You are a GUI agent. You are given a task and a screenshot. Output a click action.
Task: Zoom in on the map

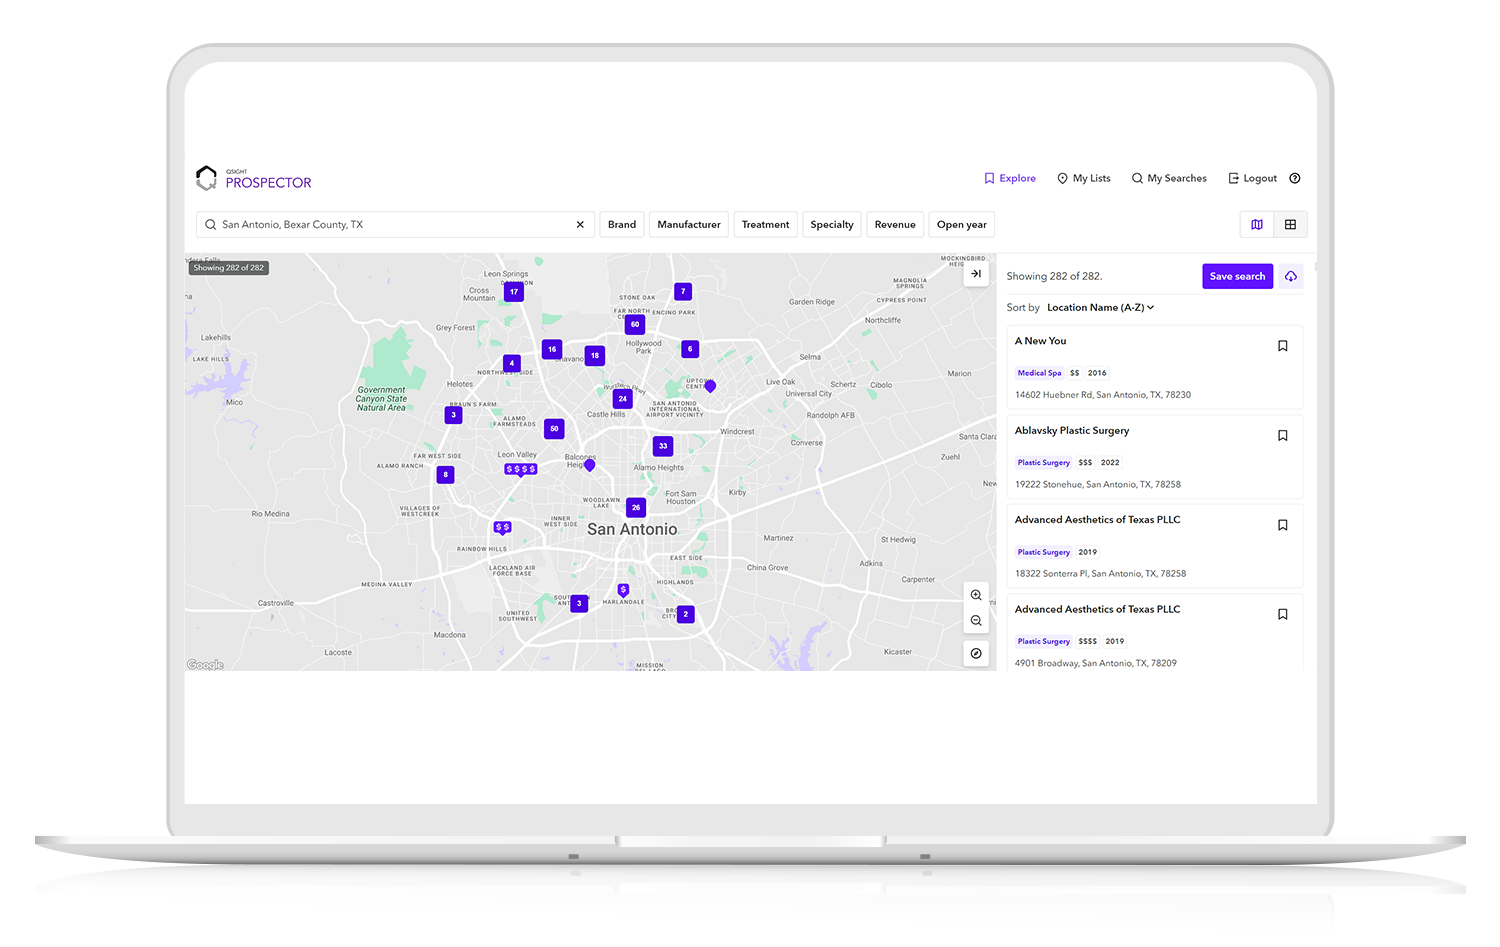tap(976, 594)
